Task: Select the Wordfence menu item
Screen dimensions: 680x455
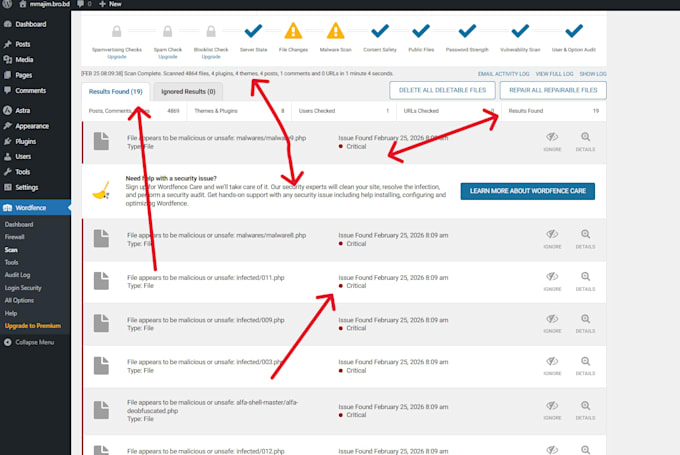Action: coord(35,208)
